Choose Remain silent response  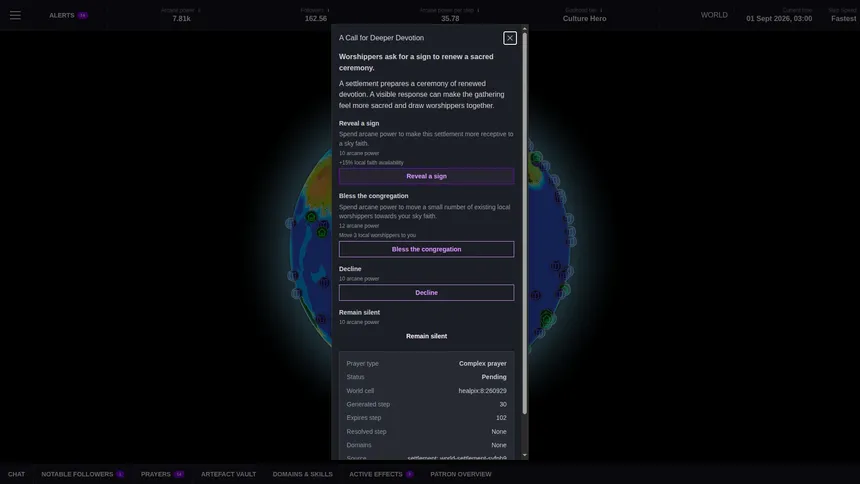point(426,336)
